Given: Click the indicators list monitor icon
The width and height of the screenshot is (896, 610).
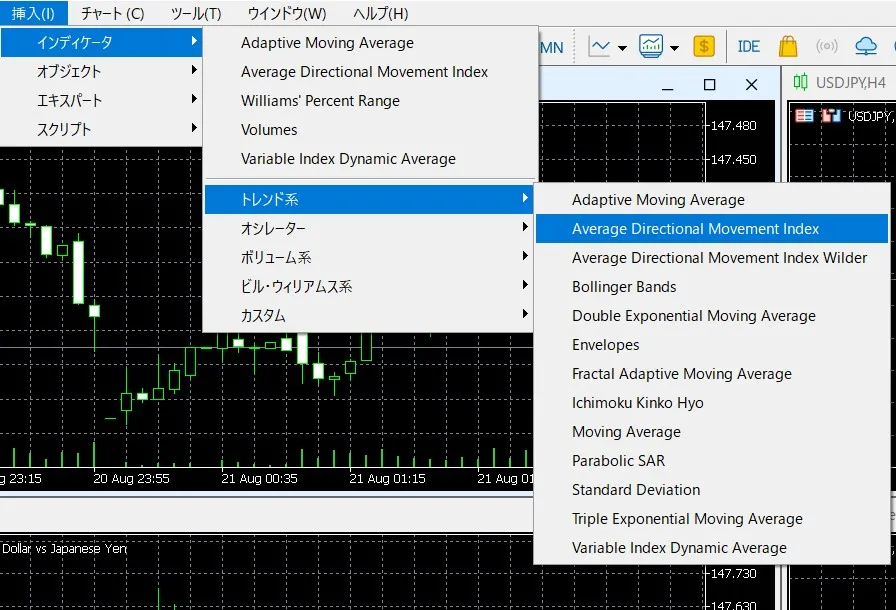Looking at the screenshot, I should (x=651, y=47).
